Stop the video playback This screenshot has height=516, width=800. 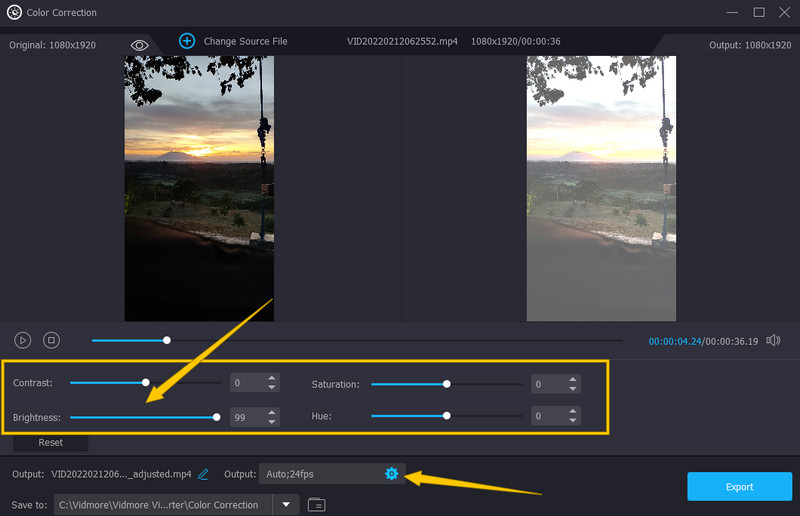[51, 340]
